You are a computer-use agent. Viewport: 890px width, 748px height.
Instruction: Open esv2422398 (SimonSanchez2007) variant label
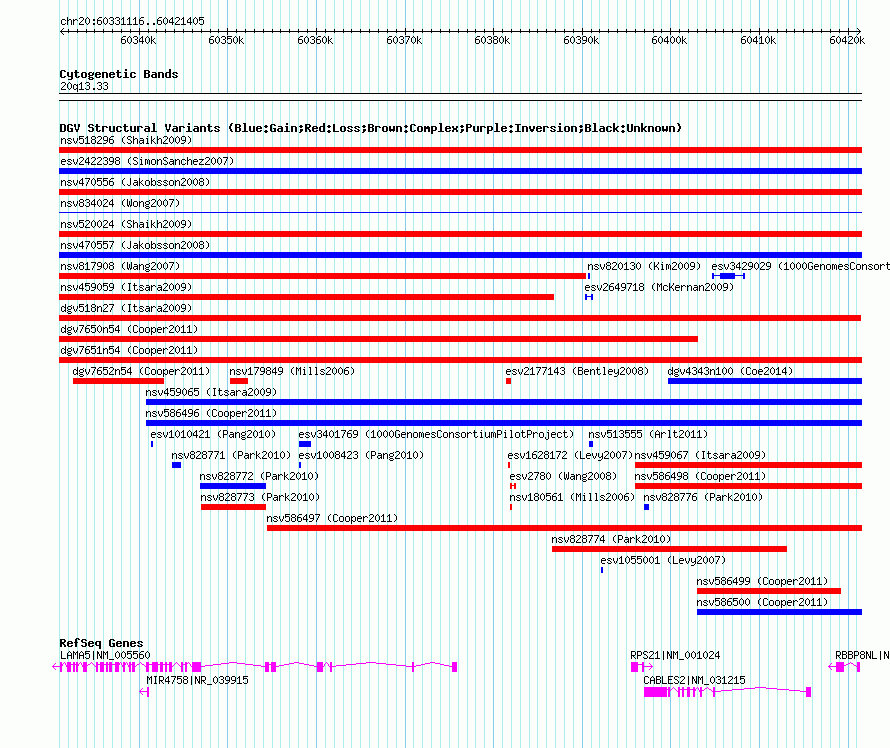[x=147, y=161]
